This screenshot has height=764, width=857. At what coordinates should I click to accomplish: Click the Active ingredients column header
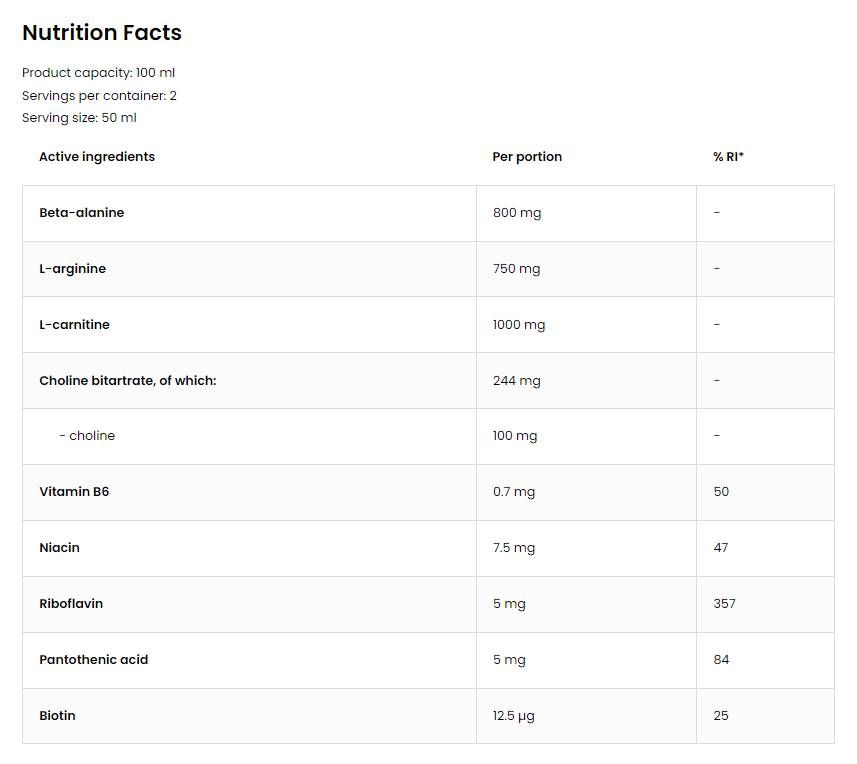coord(96,156)
